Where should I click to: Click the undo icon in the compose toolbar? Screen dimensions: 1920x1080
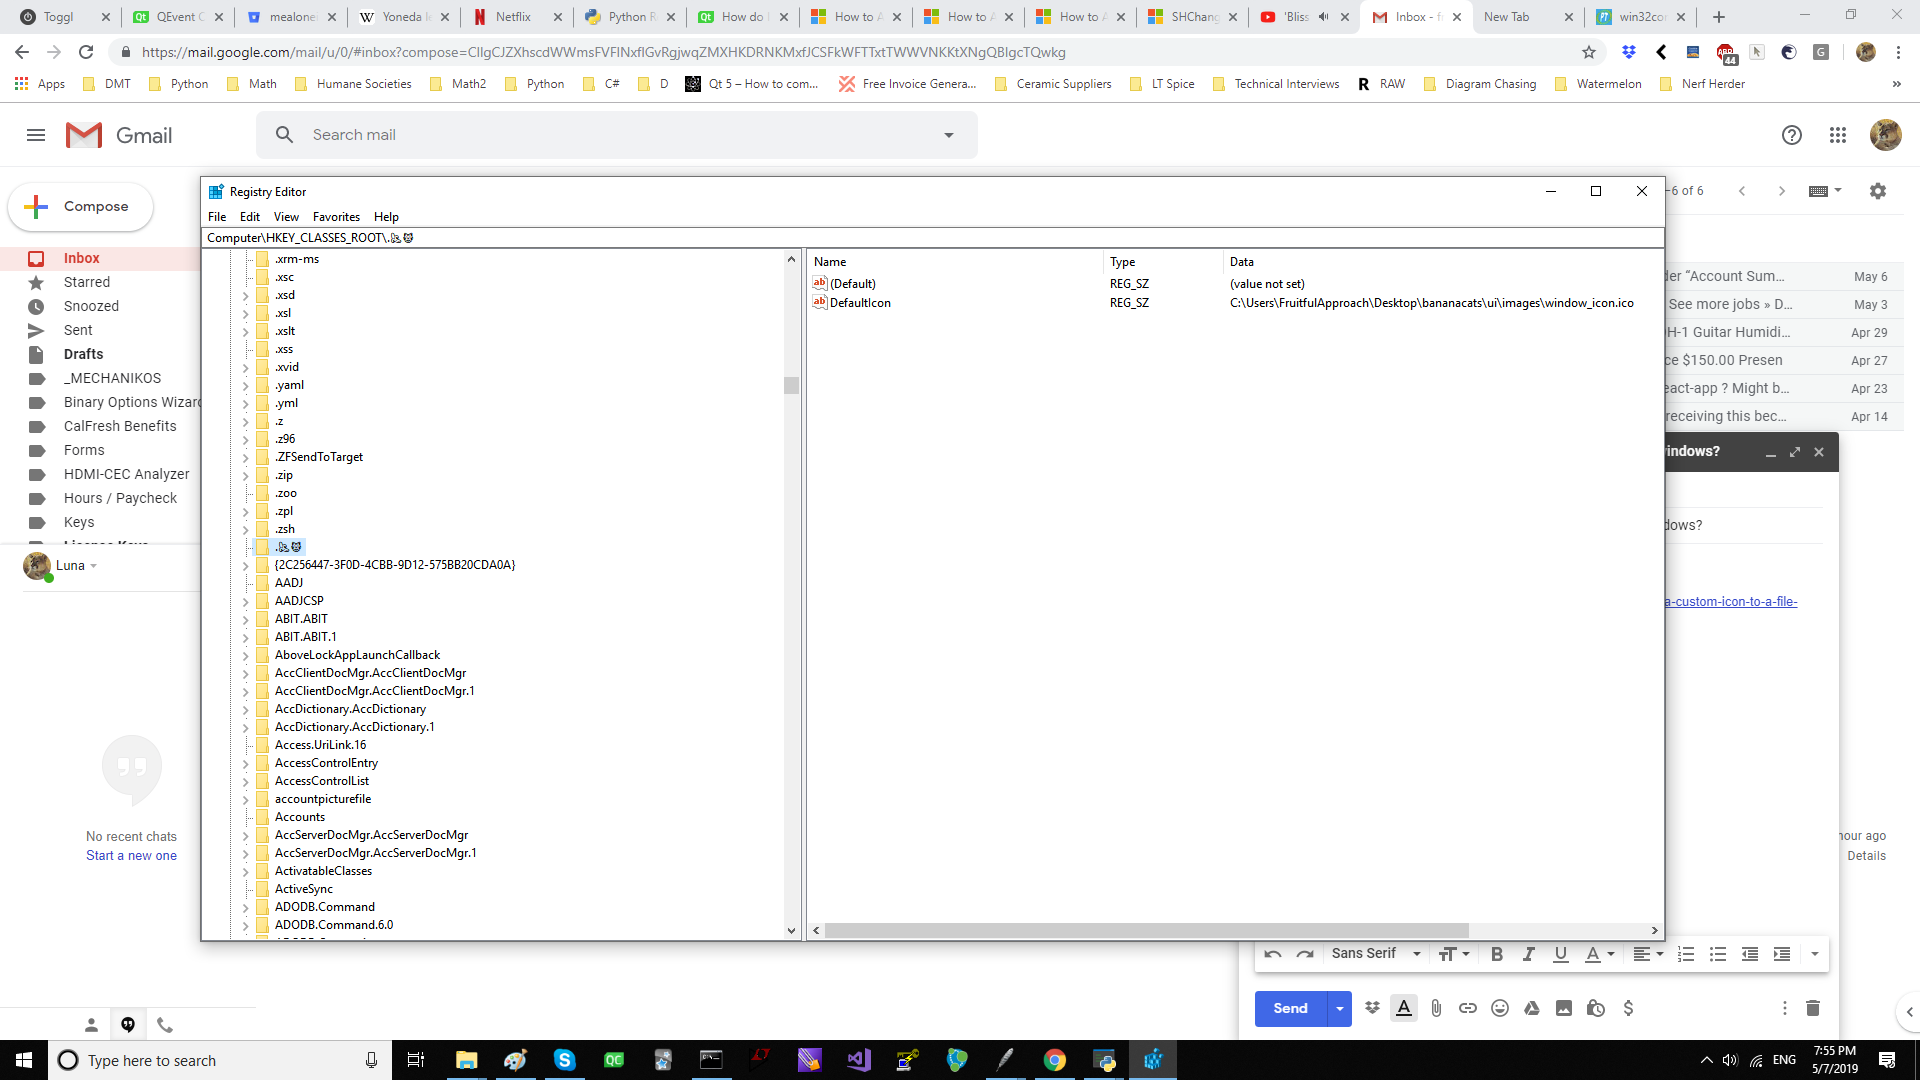pyautogui.click(x=1273, y=954)
